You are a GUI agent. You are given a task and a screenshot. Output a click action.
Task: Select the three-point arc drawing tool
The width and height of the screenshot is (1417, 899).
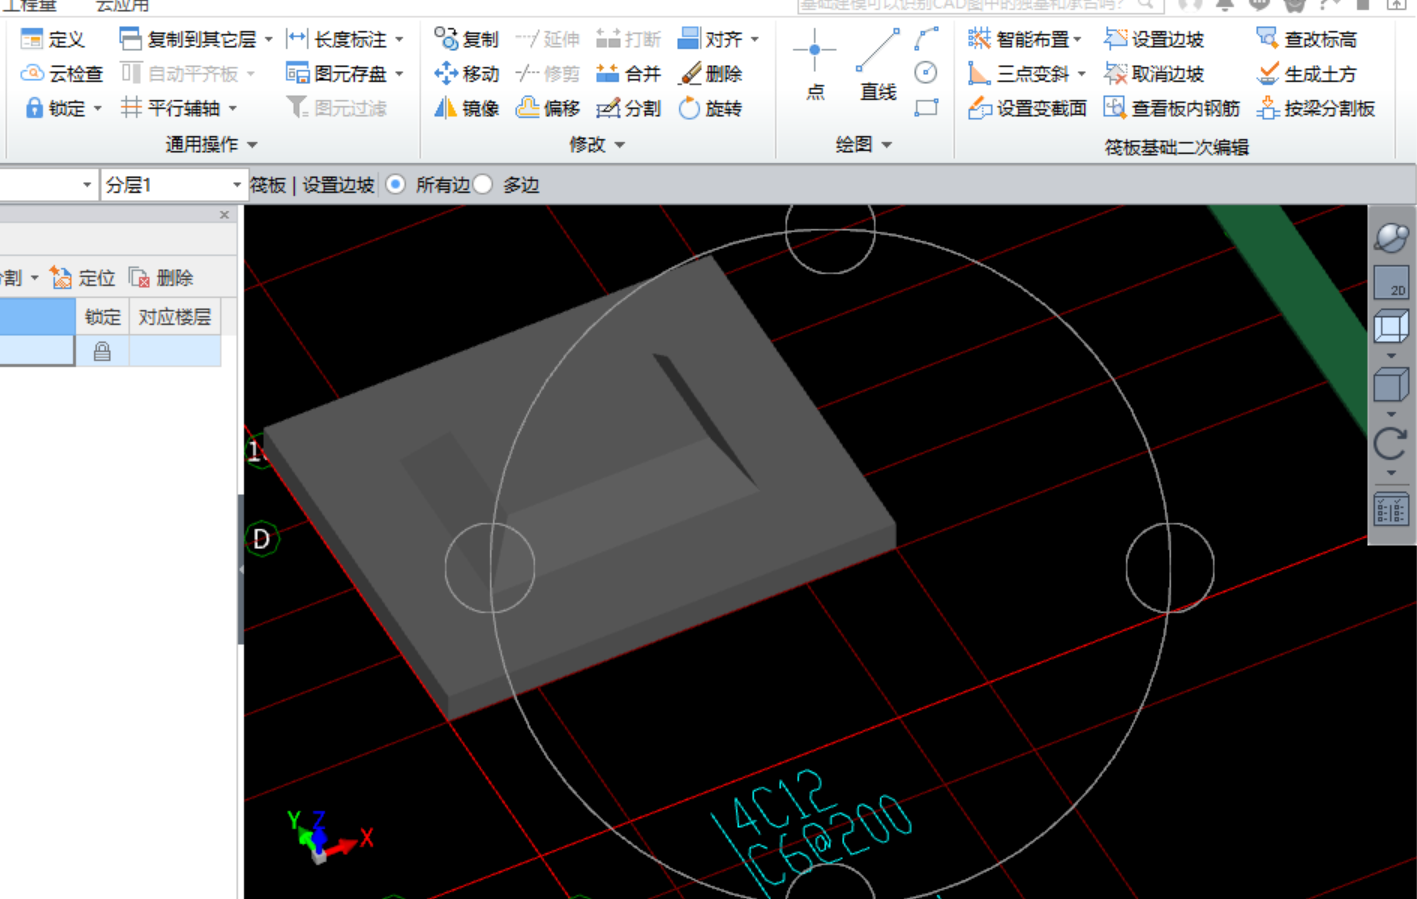point(927,39)
